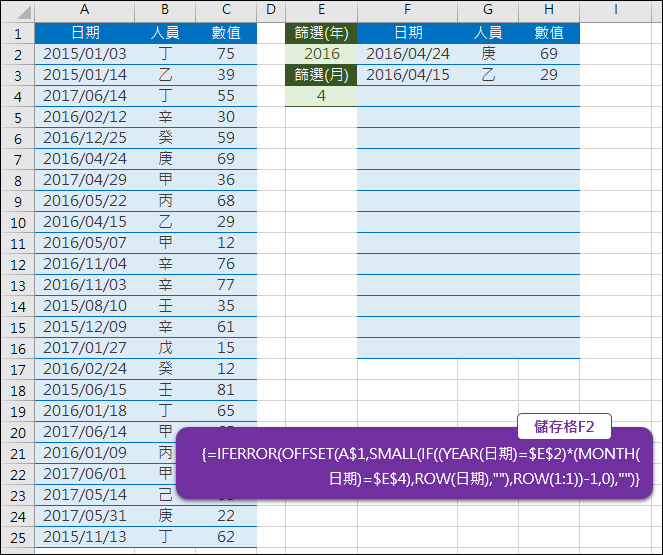Select value cell 22 in row 24
The height and width of the screenshot is (555, 663).
226,516
